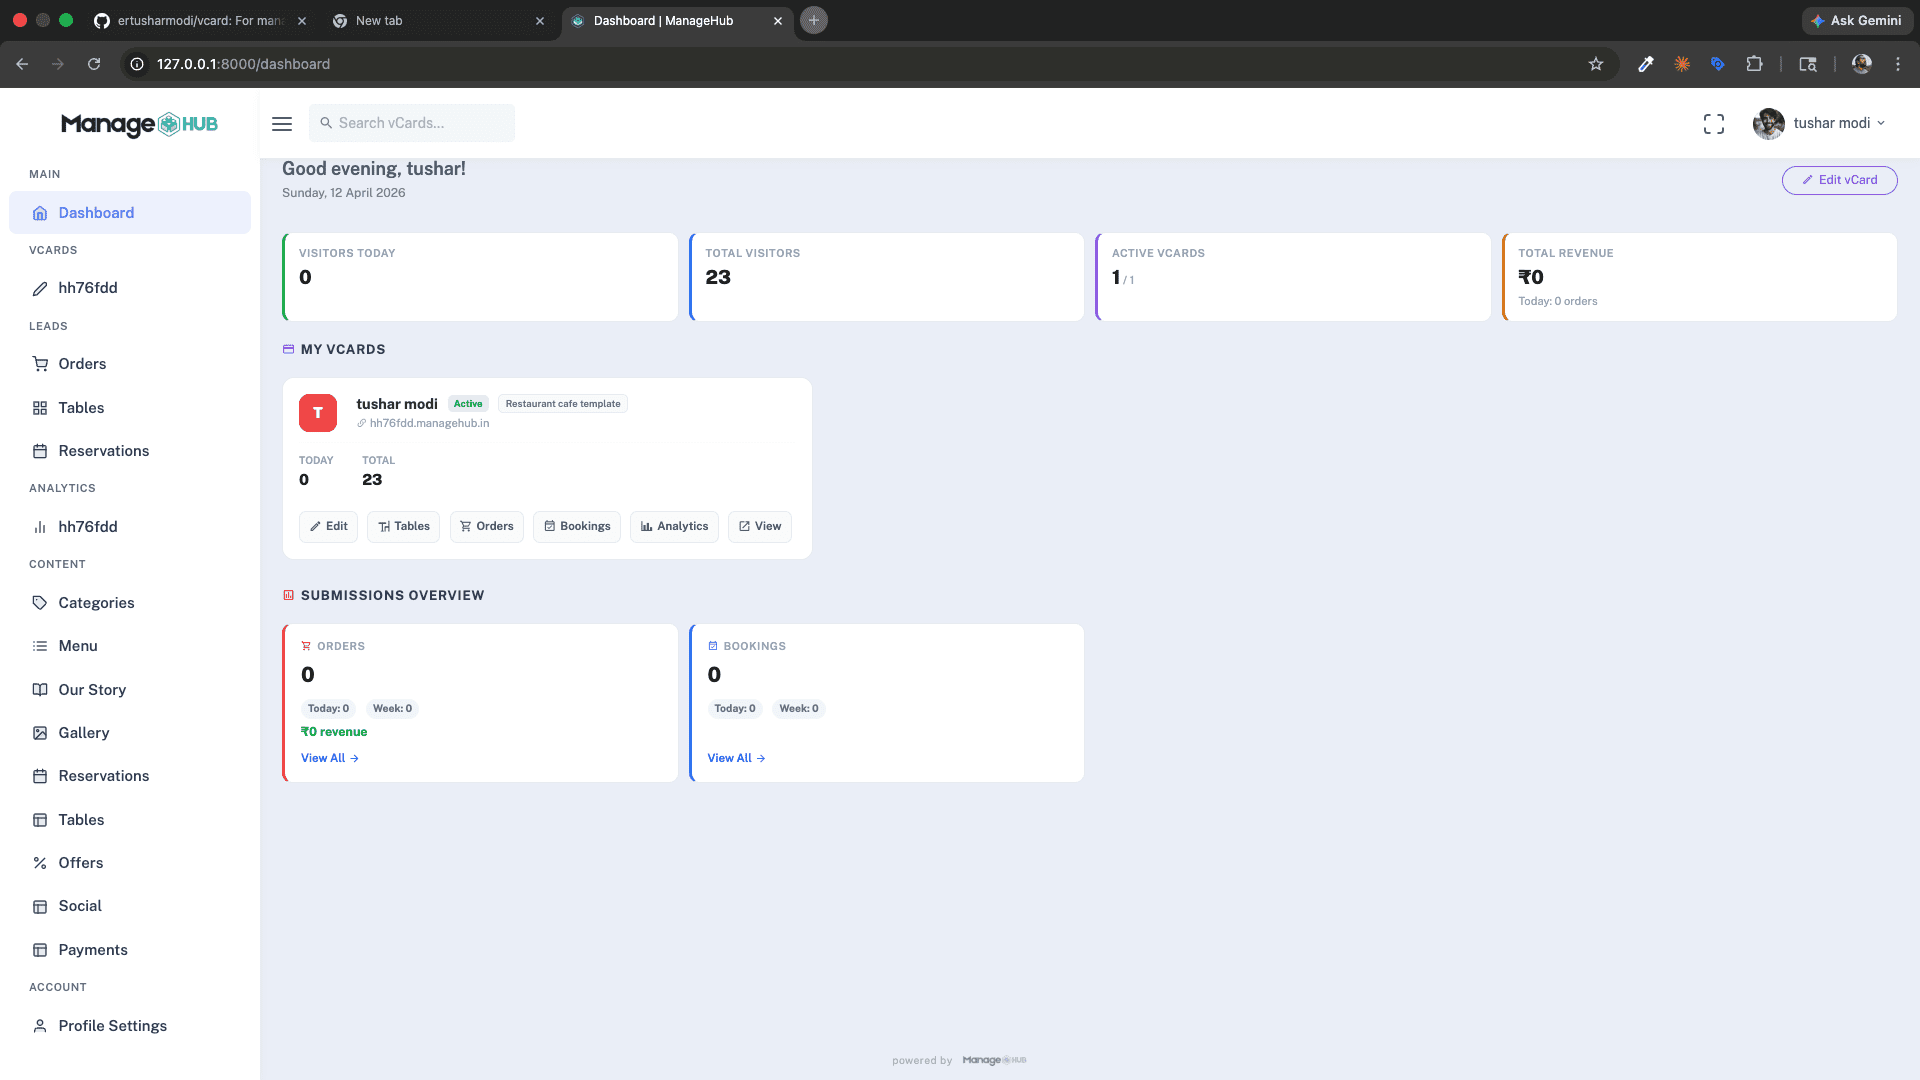The image size is (1920, 1080).
Task: Enter fullscreen mode using the expand icon
Action: tap(1714, 124)
